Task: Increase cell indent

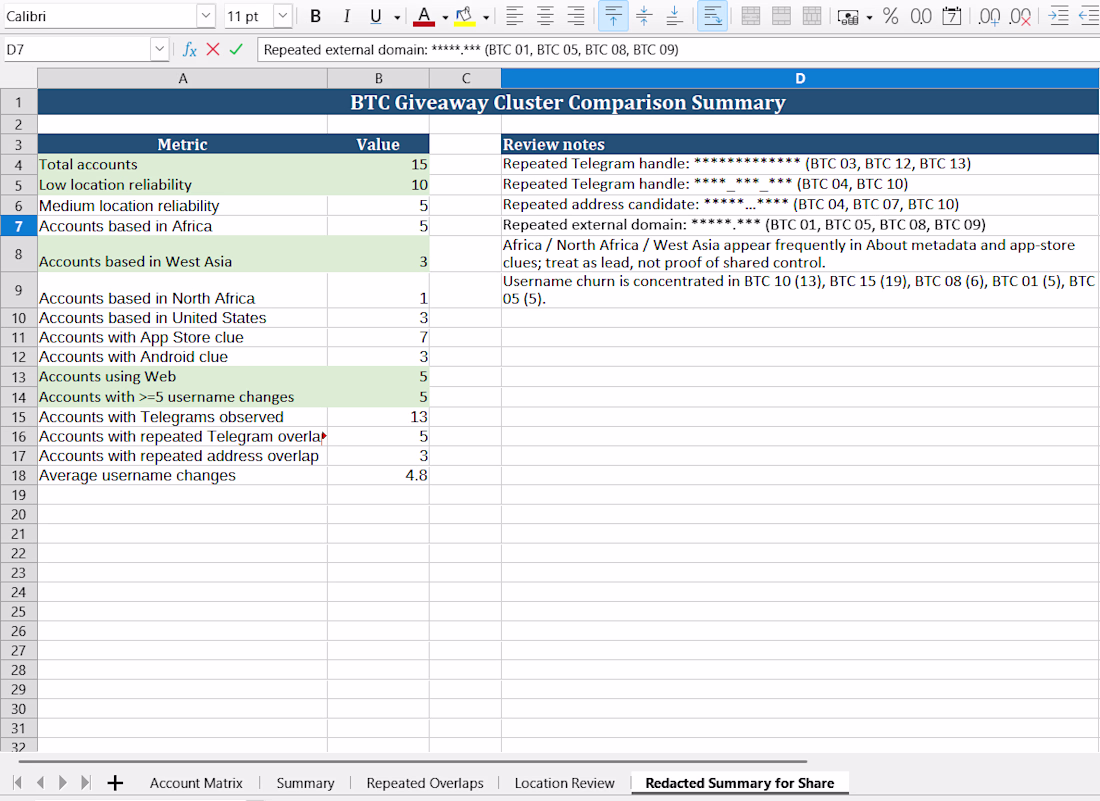Action: click(x=1058, y=16)
